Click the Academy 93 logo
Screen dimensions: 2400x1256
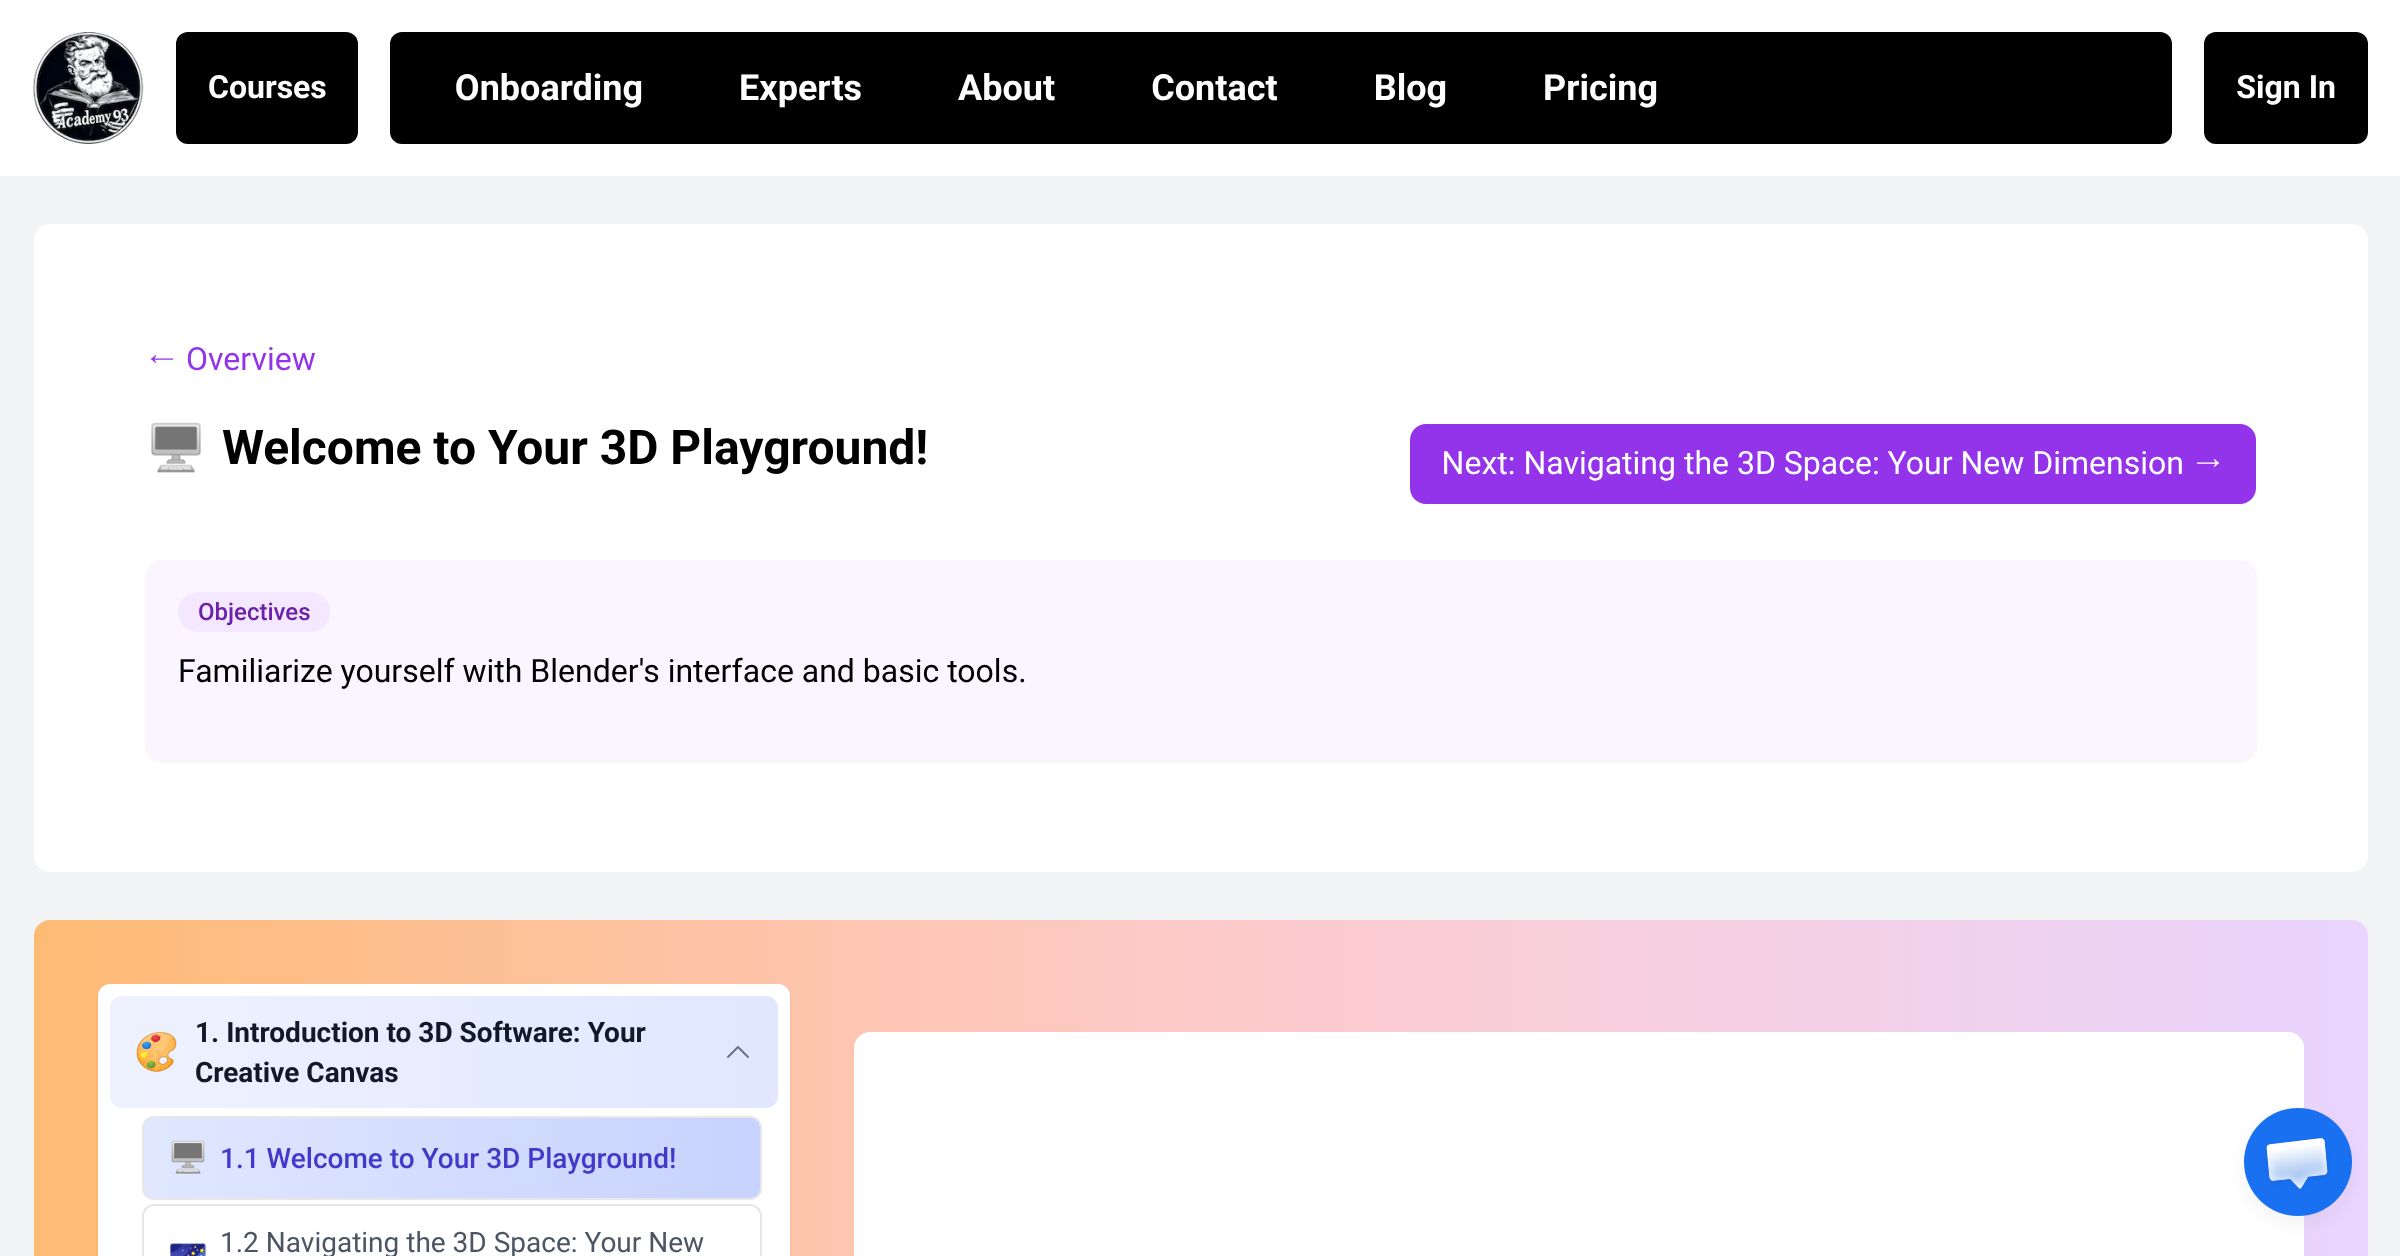coord(88,88)
